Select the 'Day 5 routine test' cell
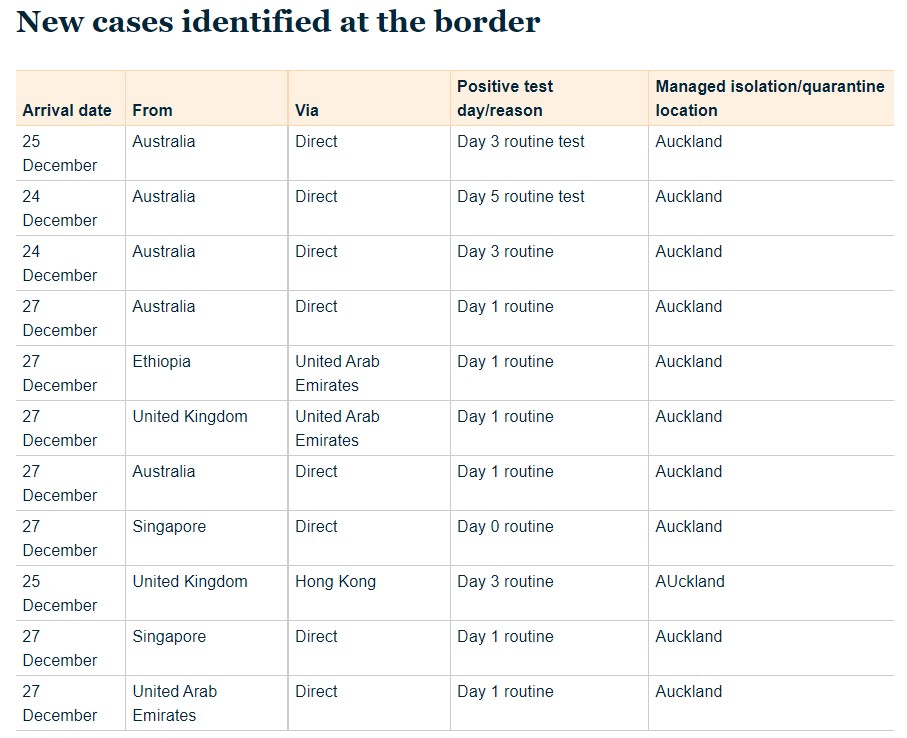The width and height of the screenshot is (907, 738). click(521, 197)
